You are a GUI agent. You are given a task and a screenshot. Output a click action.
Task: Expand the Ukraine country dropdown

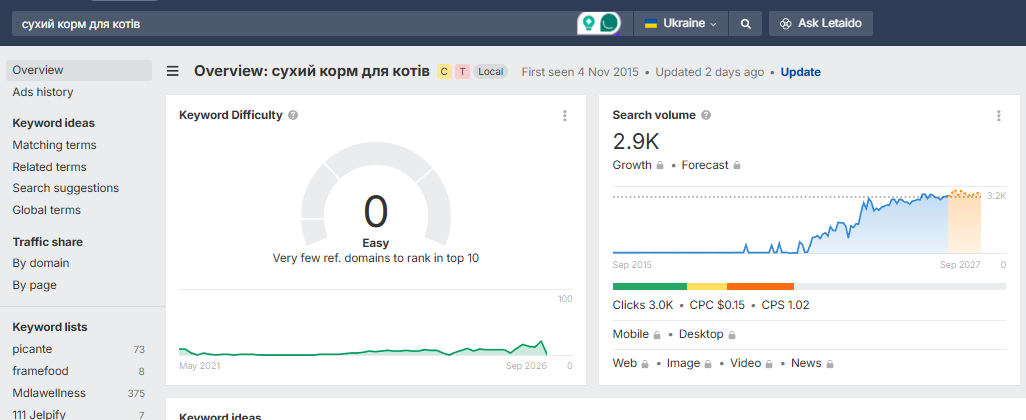(681, 24)
